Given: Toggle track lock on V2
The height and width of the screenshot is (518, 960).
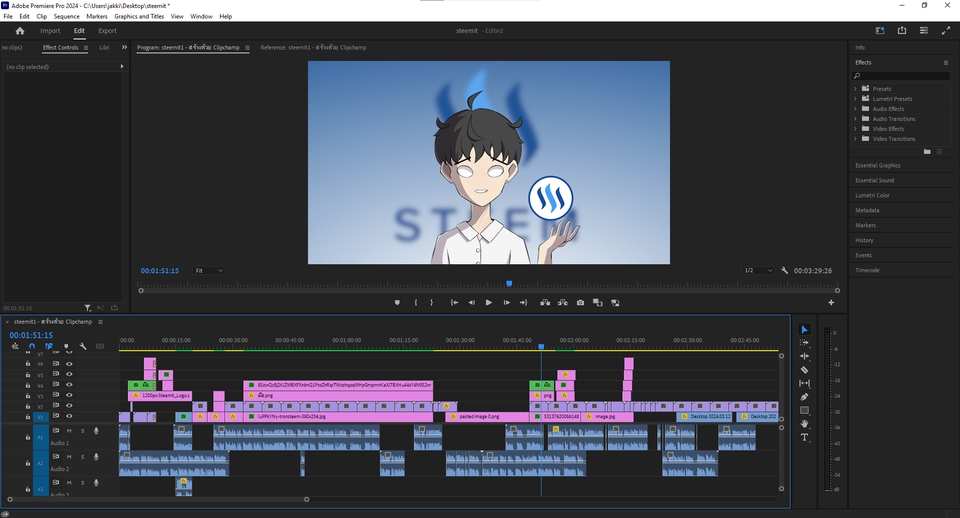Looking at the screenshot, I should tap(28, 406).
